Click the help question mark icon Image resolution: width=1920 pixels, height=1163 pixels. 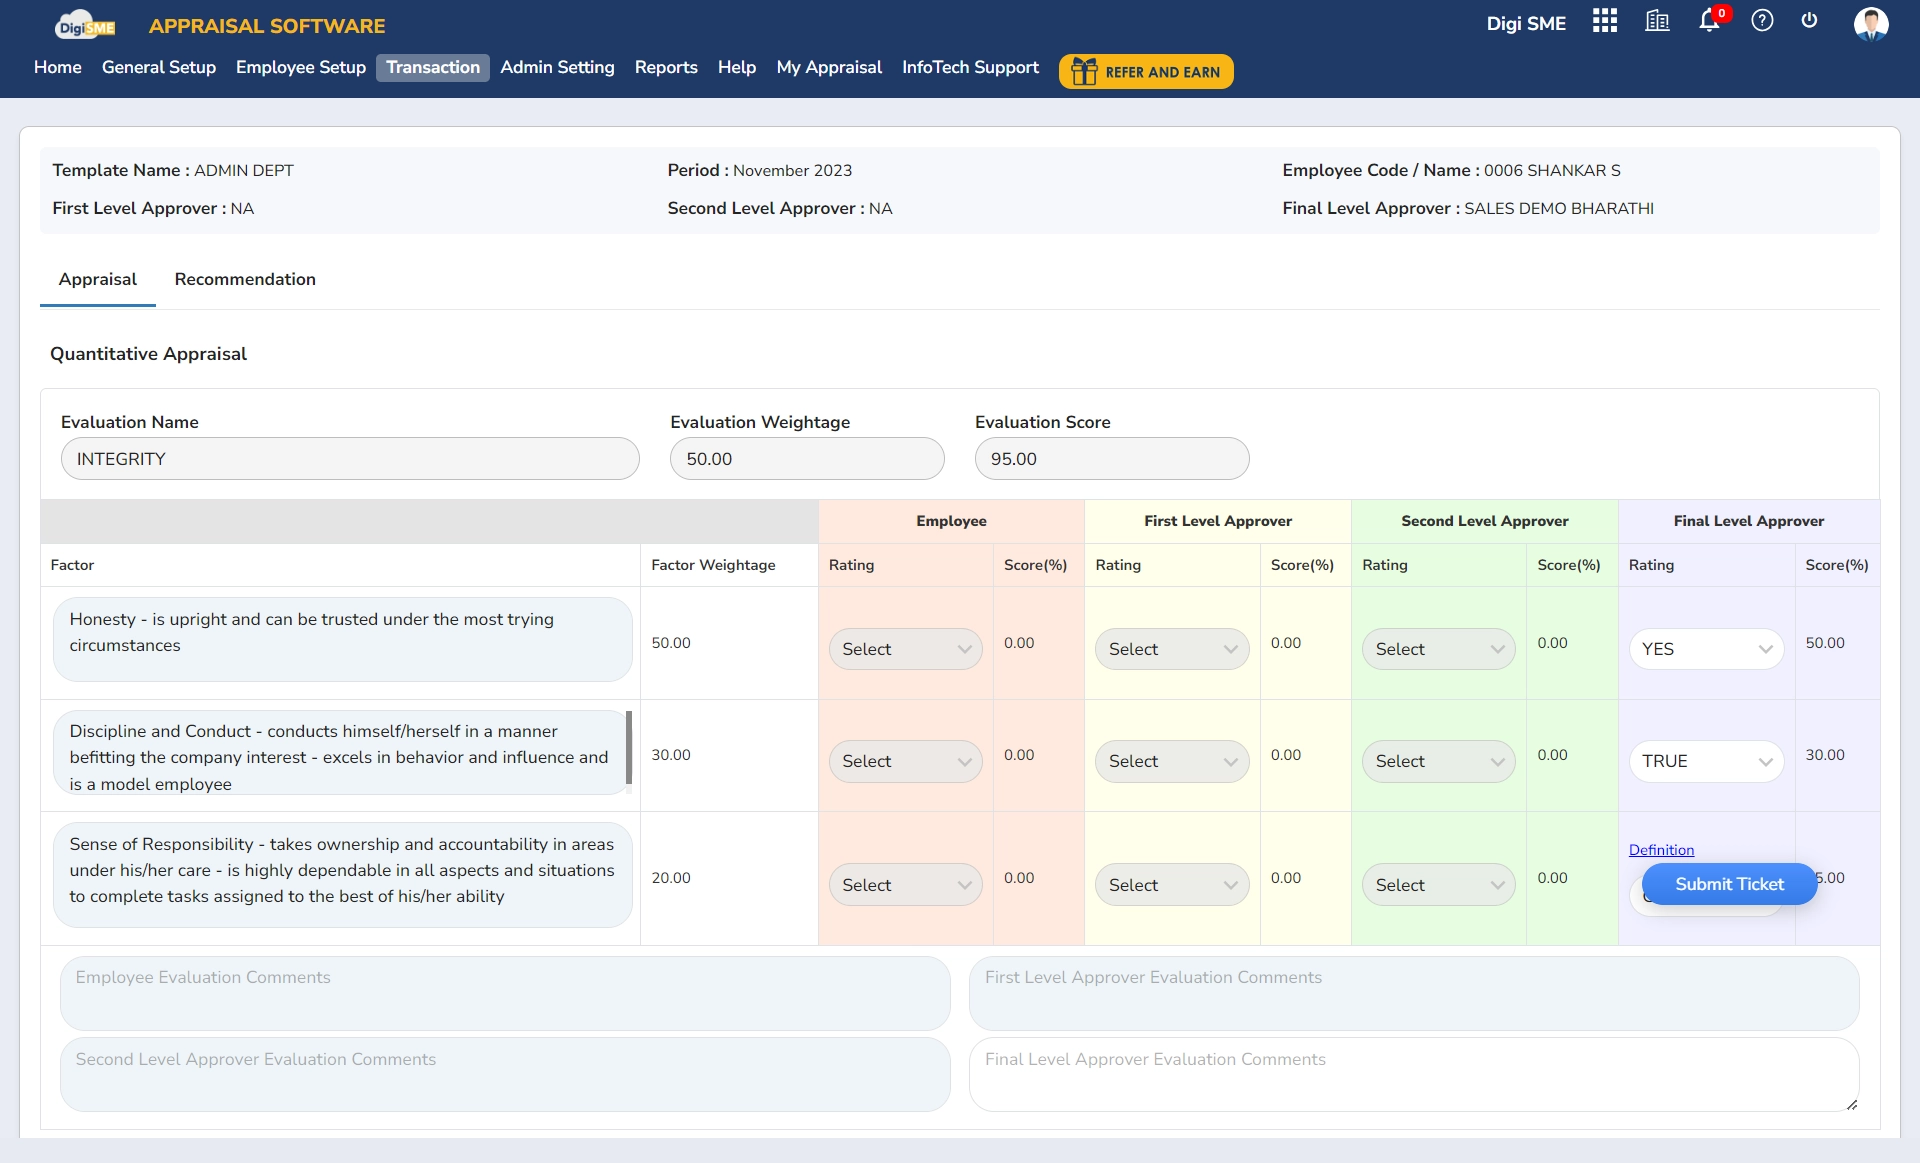[x=1762, y=21]
